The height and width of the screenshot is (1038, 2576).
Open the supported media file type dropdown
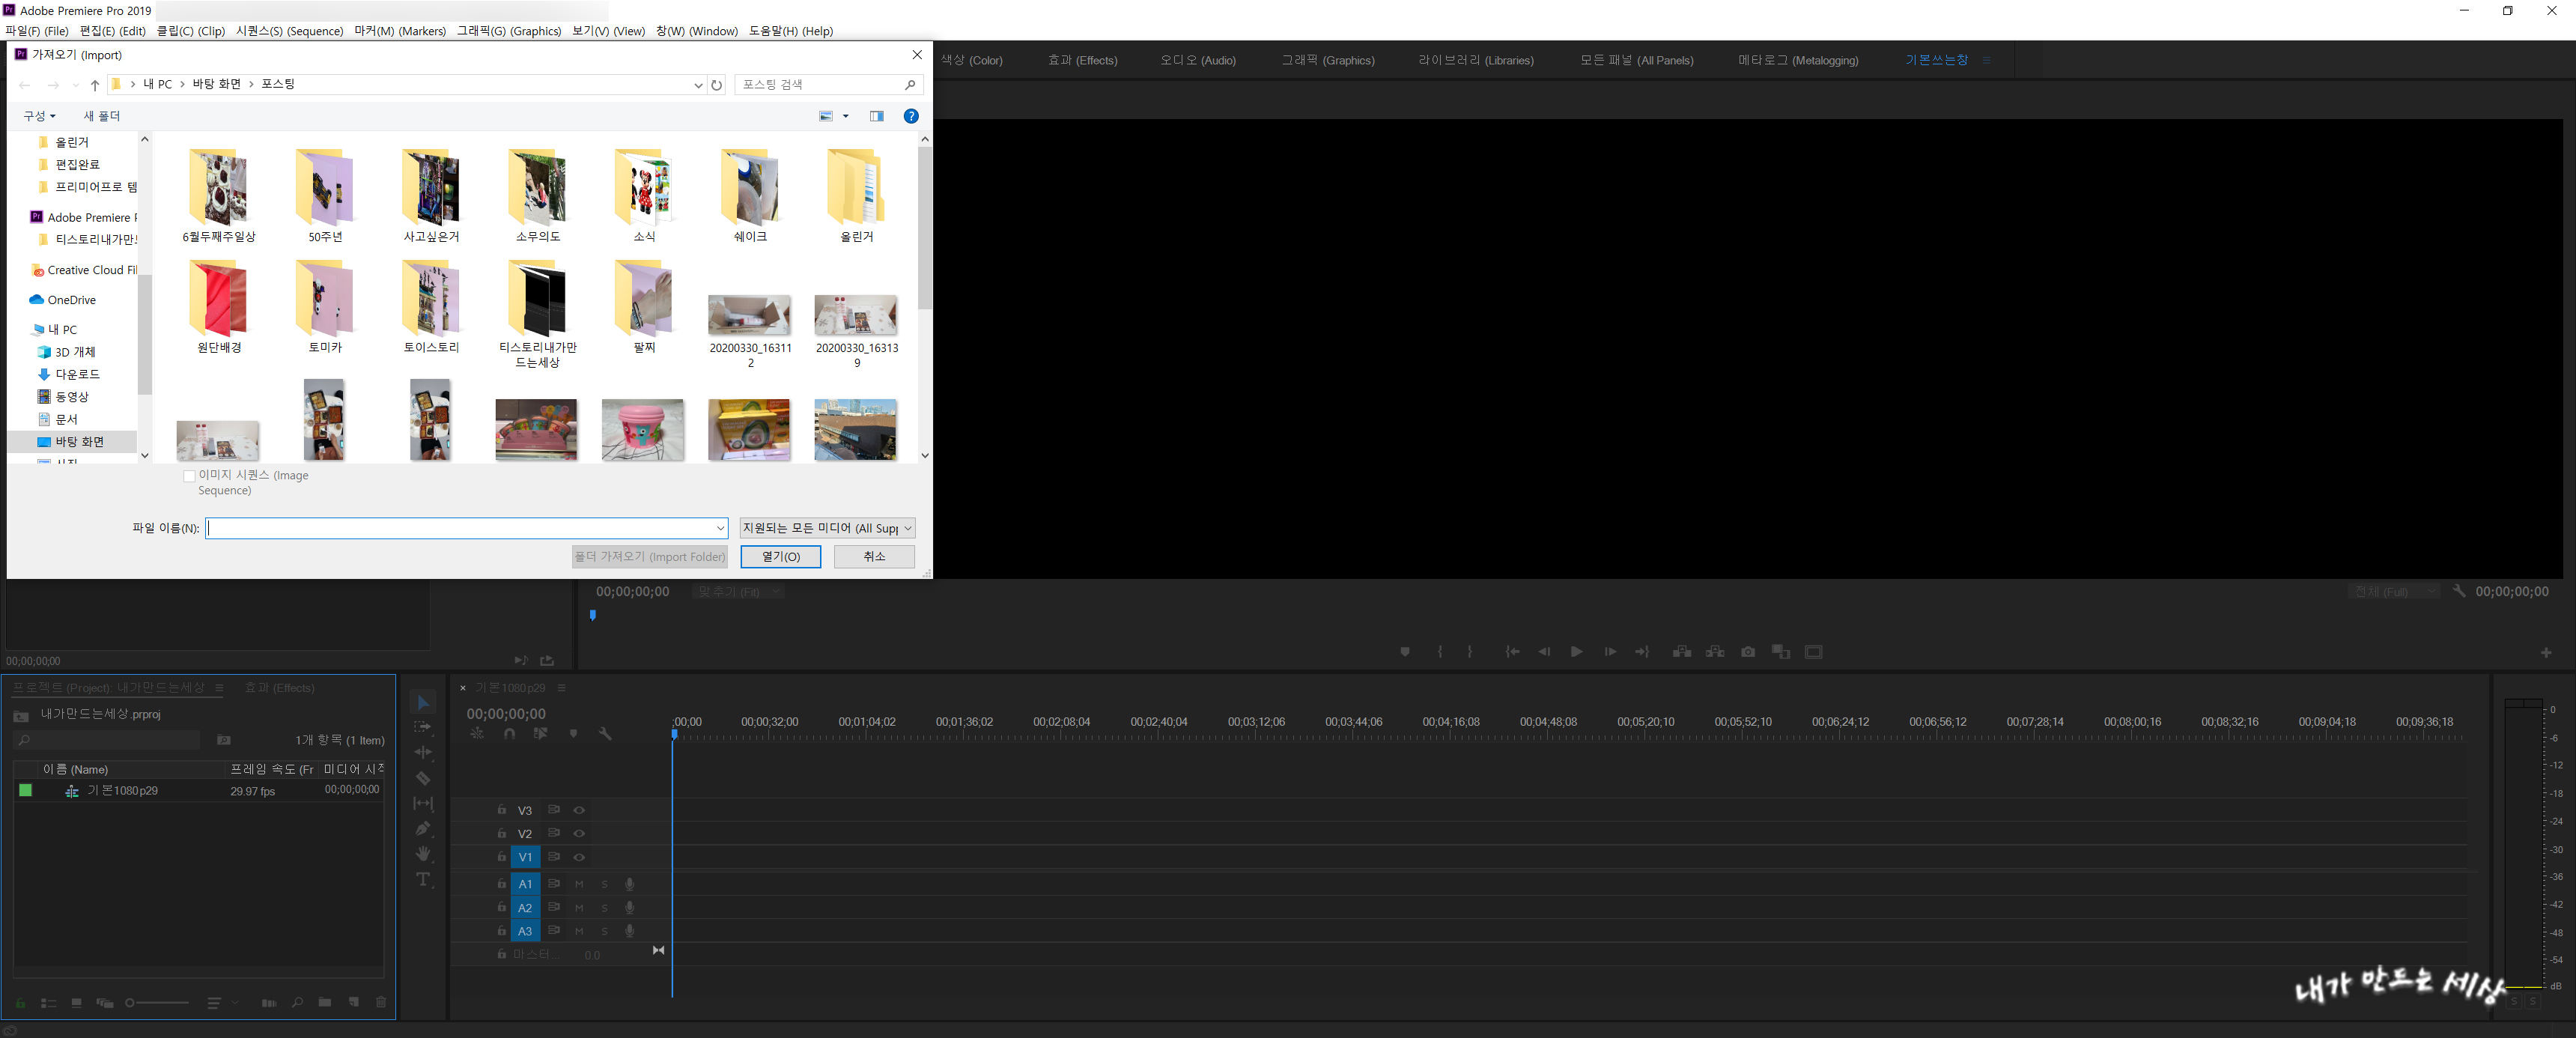pos(826,528)
